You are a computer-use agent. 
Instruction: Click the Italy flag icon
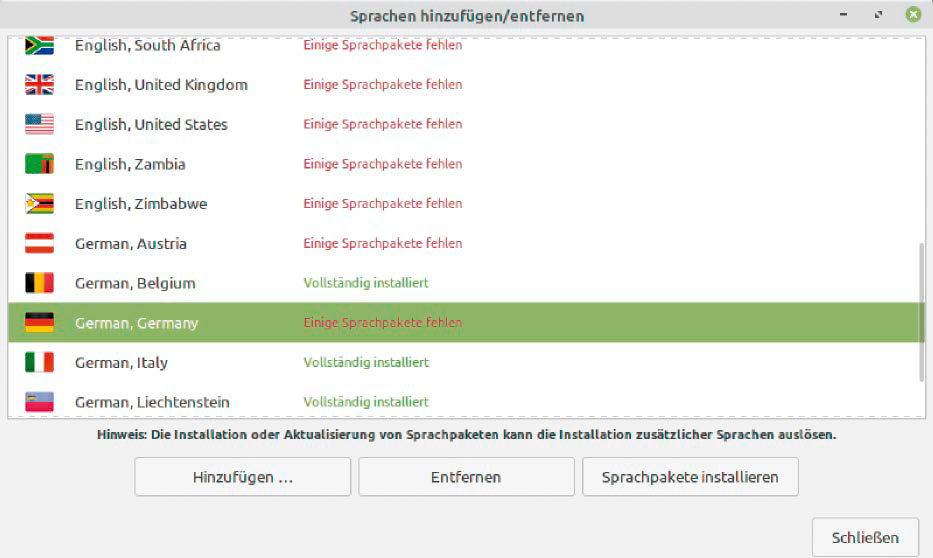(39, 362)
